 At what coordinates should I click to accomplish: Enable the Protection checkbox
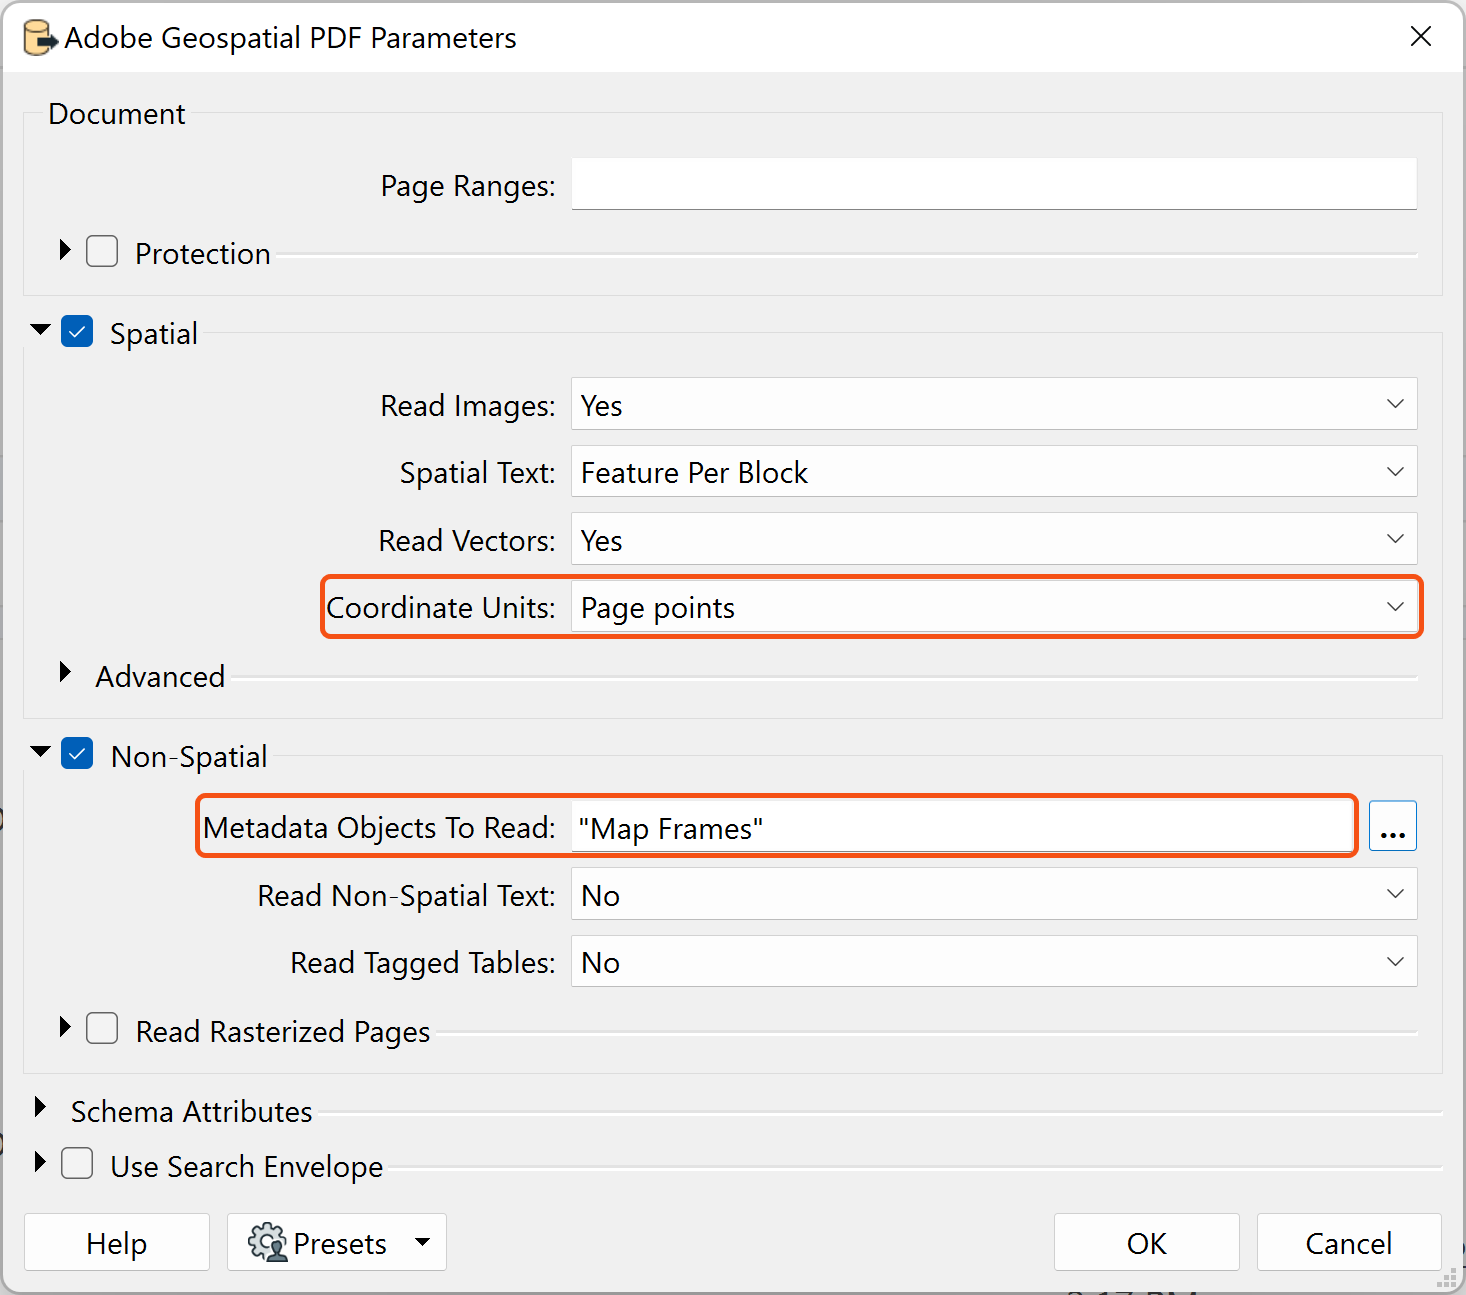102,251
